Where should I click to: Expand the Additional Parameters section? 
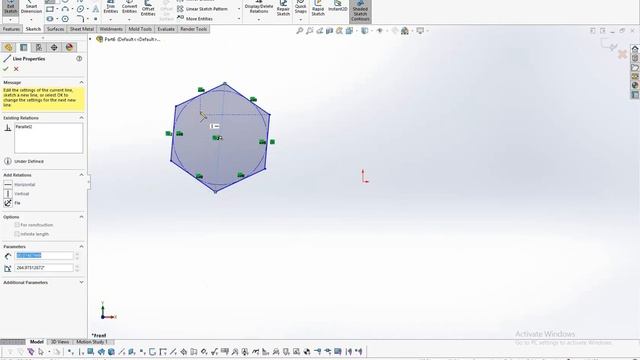point(81,282)
